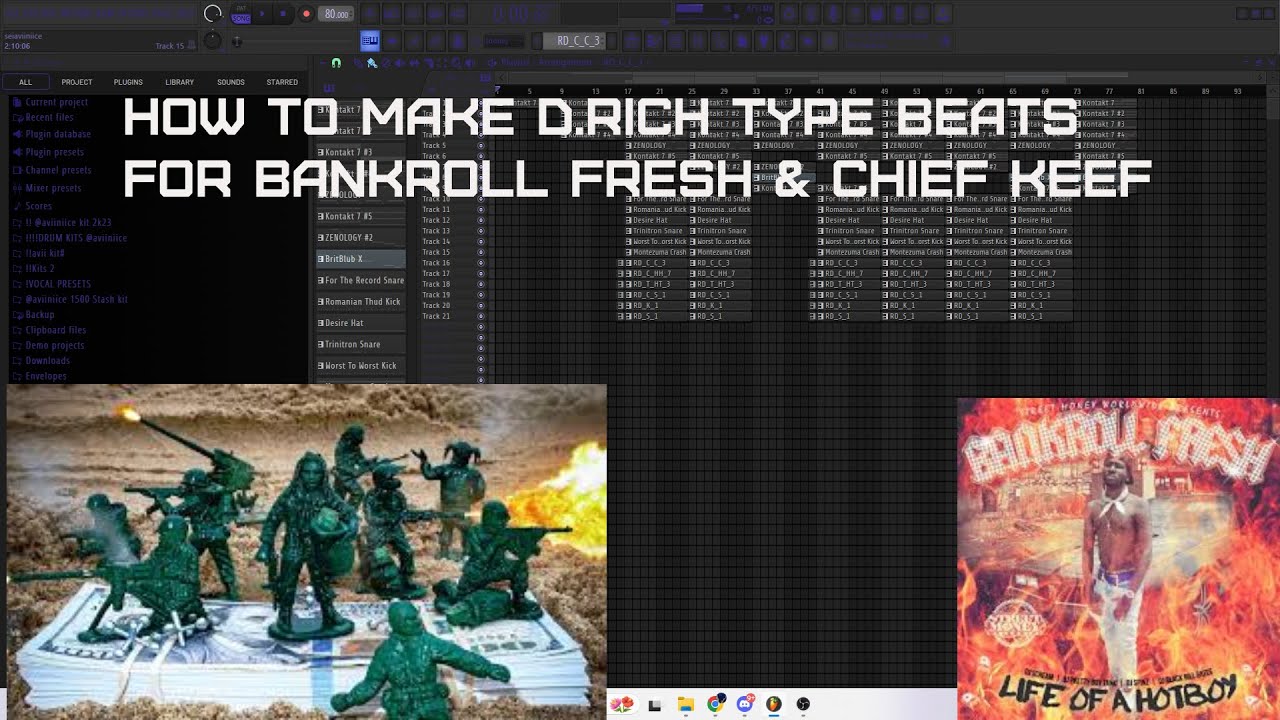Screen dimensions: 1280x720
Task: Click the master volume knob
Action: point(212,14)
